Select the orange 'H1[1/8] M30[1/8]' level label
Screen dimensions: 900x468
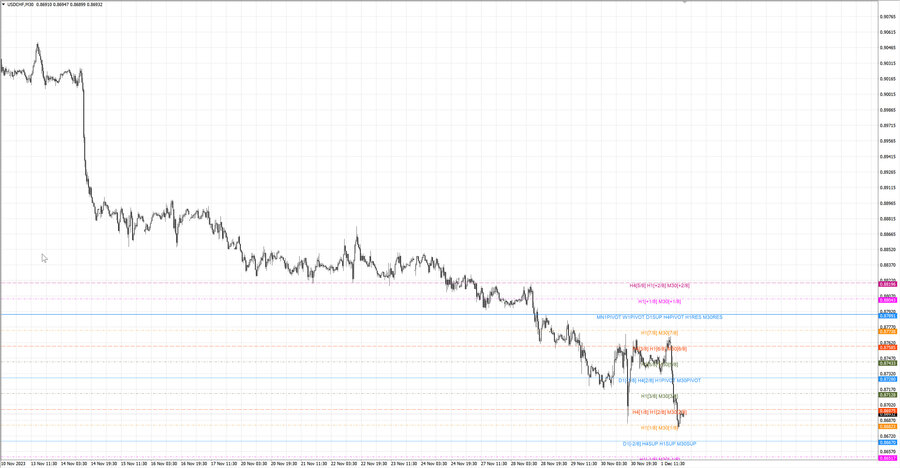(659, 428)
